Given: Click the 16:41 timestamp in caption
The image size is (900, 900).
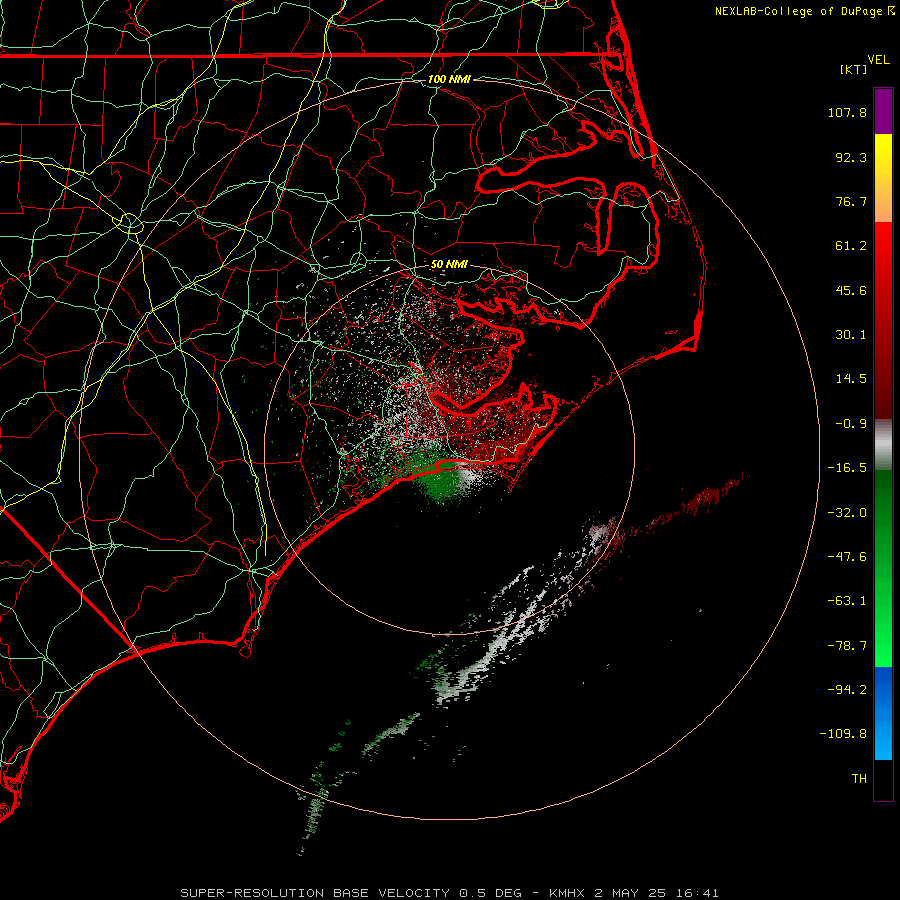Looking at the screenshot, I should click(697, 893).
